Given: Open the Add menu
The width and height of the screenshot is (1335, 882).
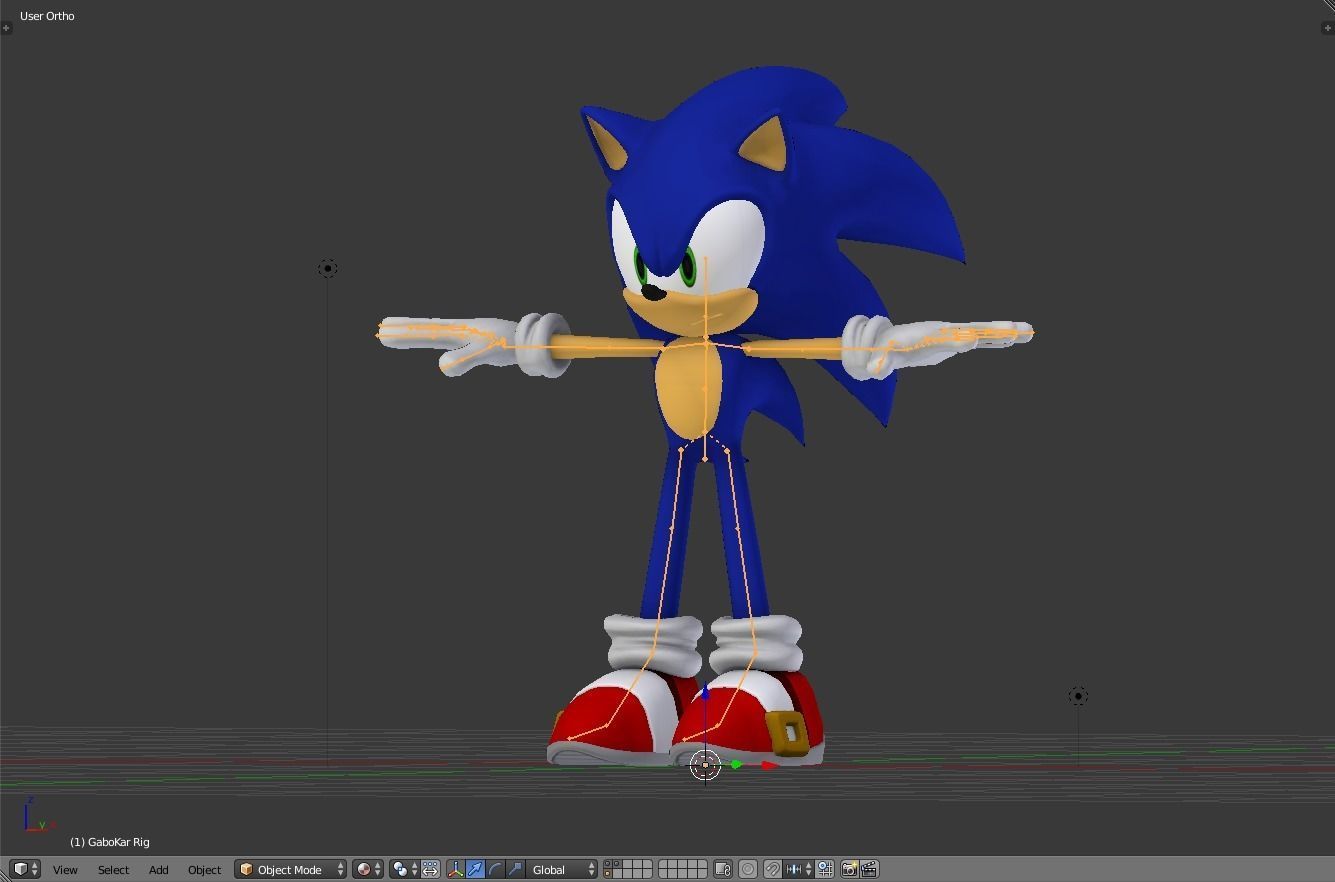Looking at the screenshot, I should tap(158, 870).
